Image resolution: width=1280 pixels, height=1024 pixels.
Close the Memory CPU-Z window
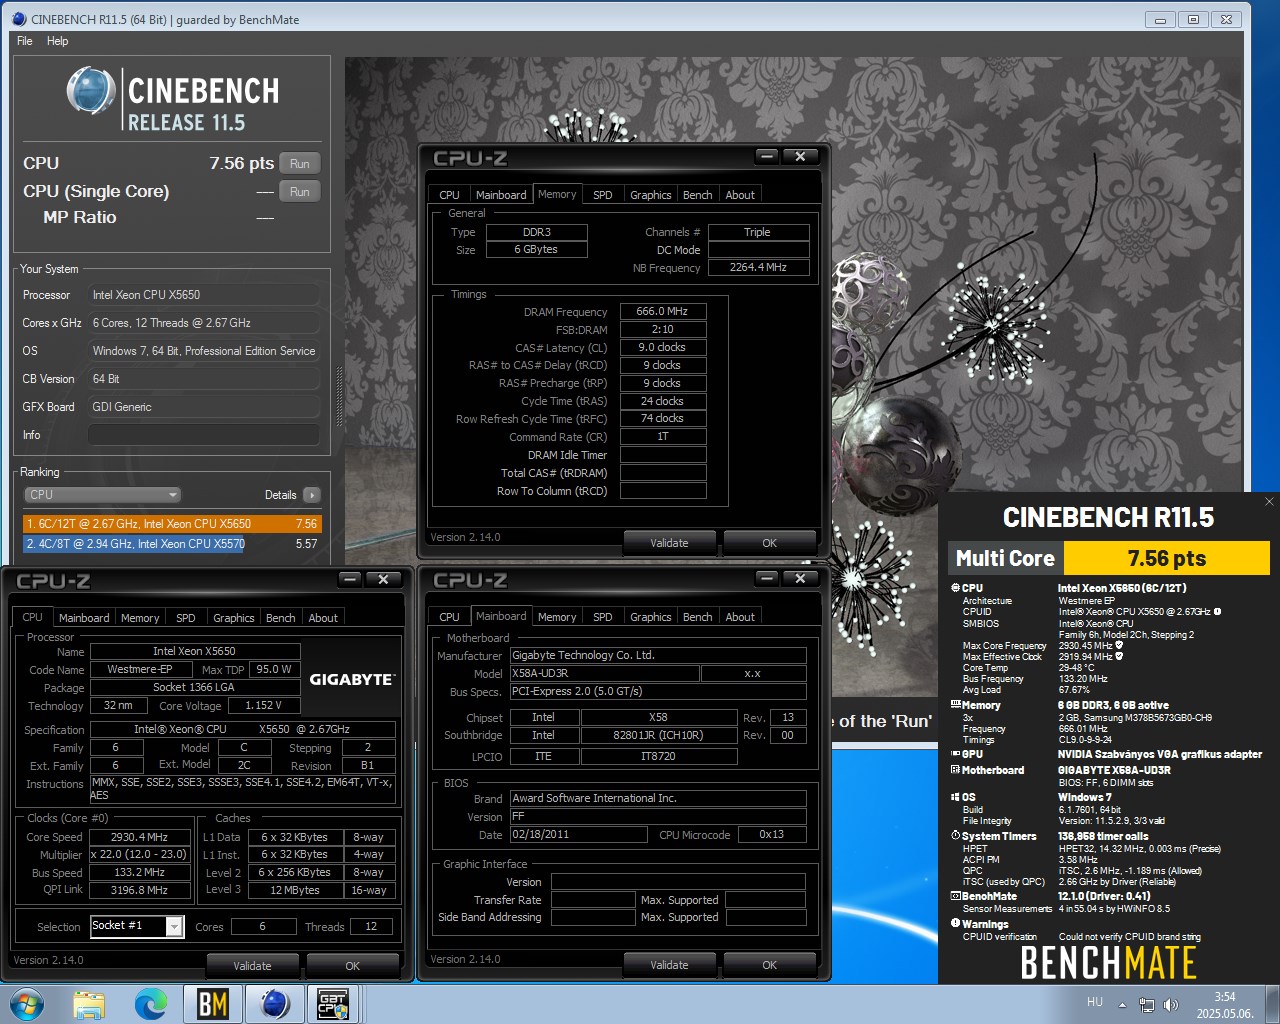(x=800, y=156)
